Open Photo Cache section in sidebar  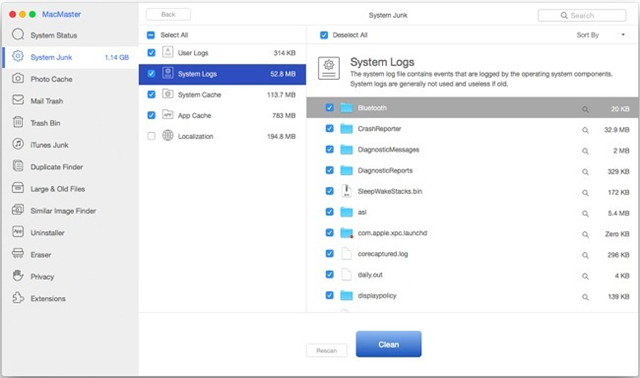click(70, 79)
